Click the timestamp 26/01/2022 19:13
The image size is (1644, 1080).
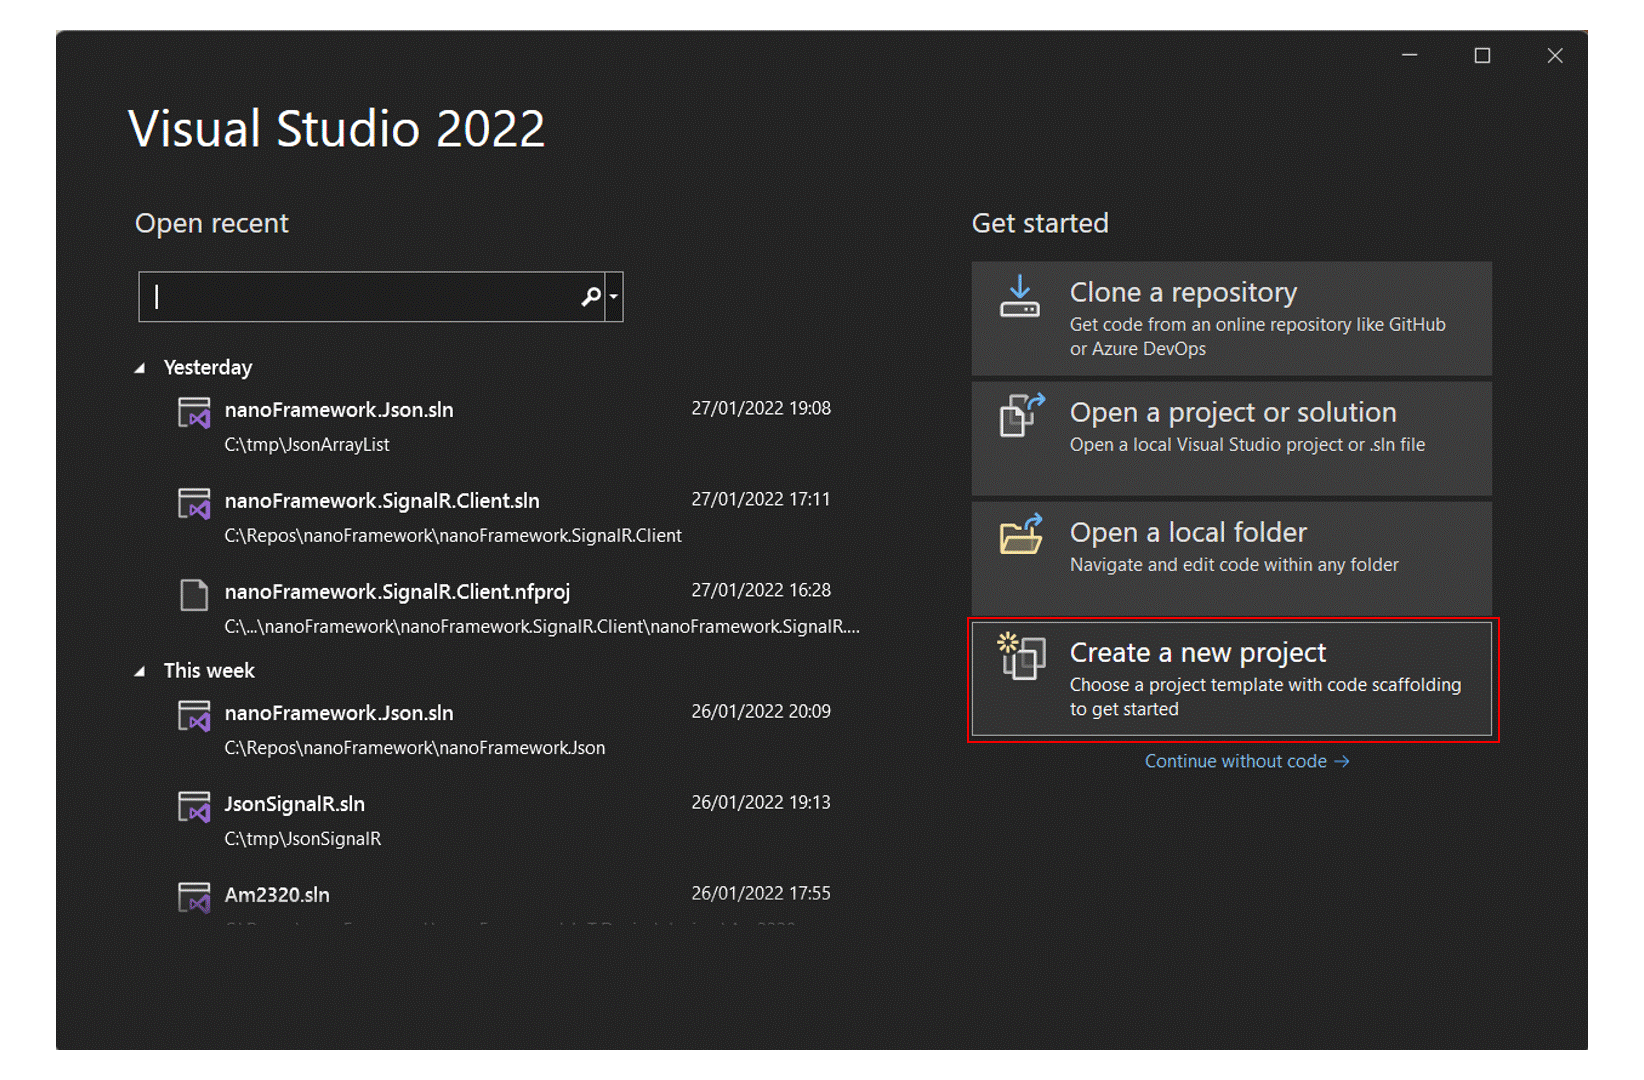(x=761, y=802)
